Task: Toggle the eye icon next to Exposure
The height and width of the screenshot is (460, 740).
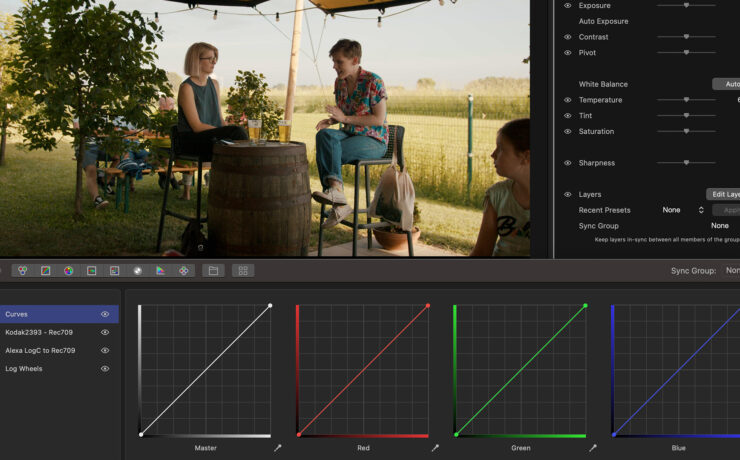Action: [x=568, y=6]
